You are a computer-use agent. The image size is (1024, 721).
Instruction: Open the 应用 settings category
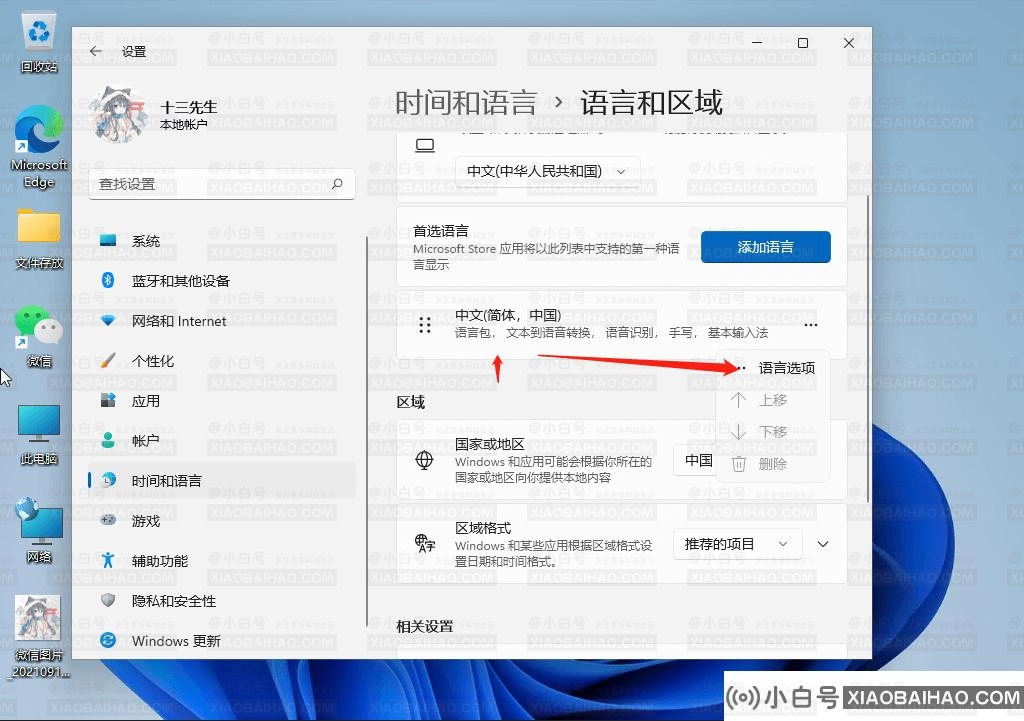[222, 401]
